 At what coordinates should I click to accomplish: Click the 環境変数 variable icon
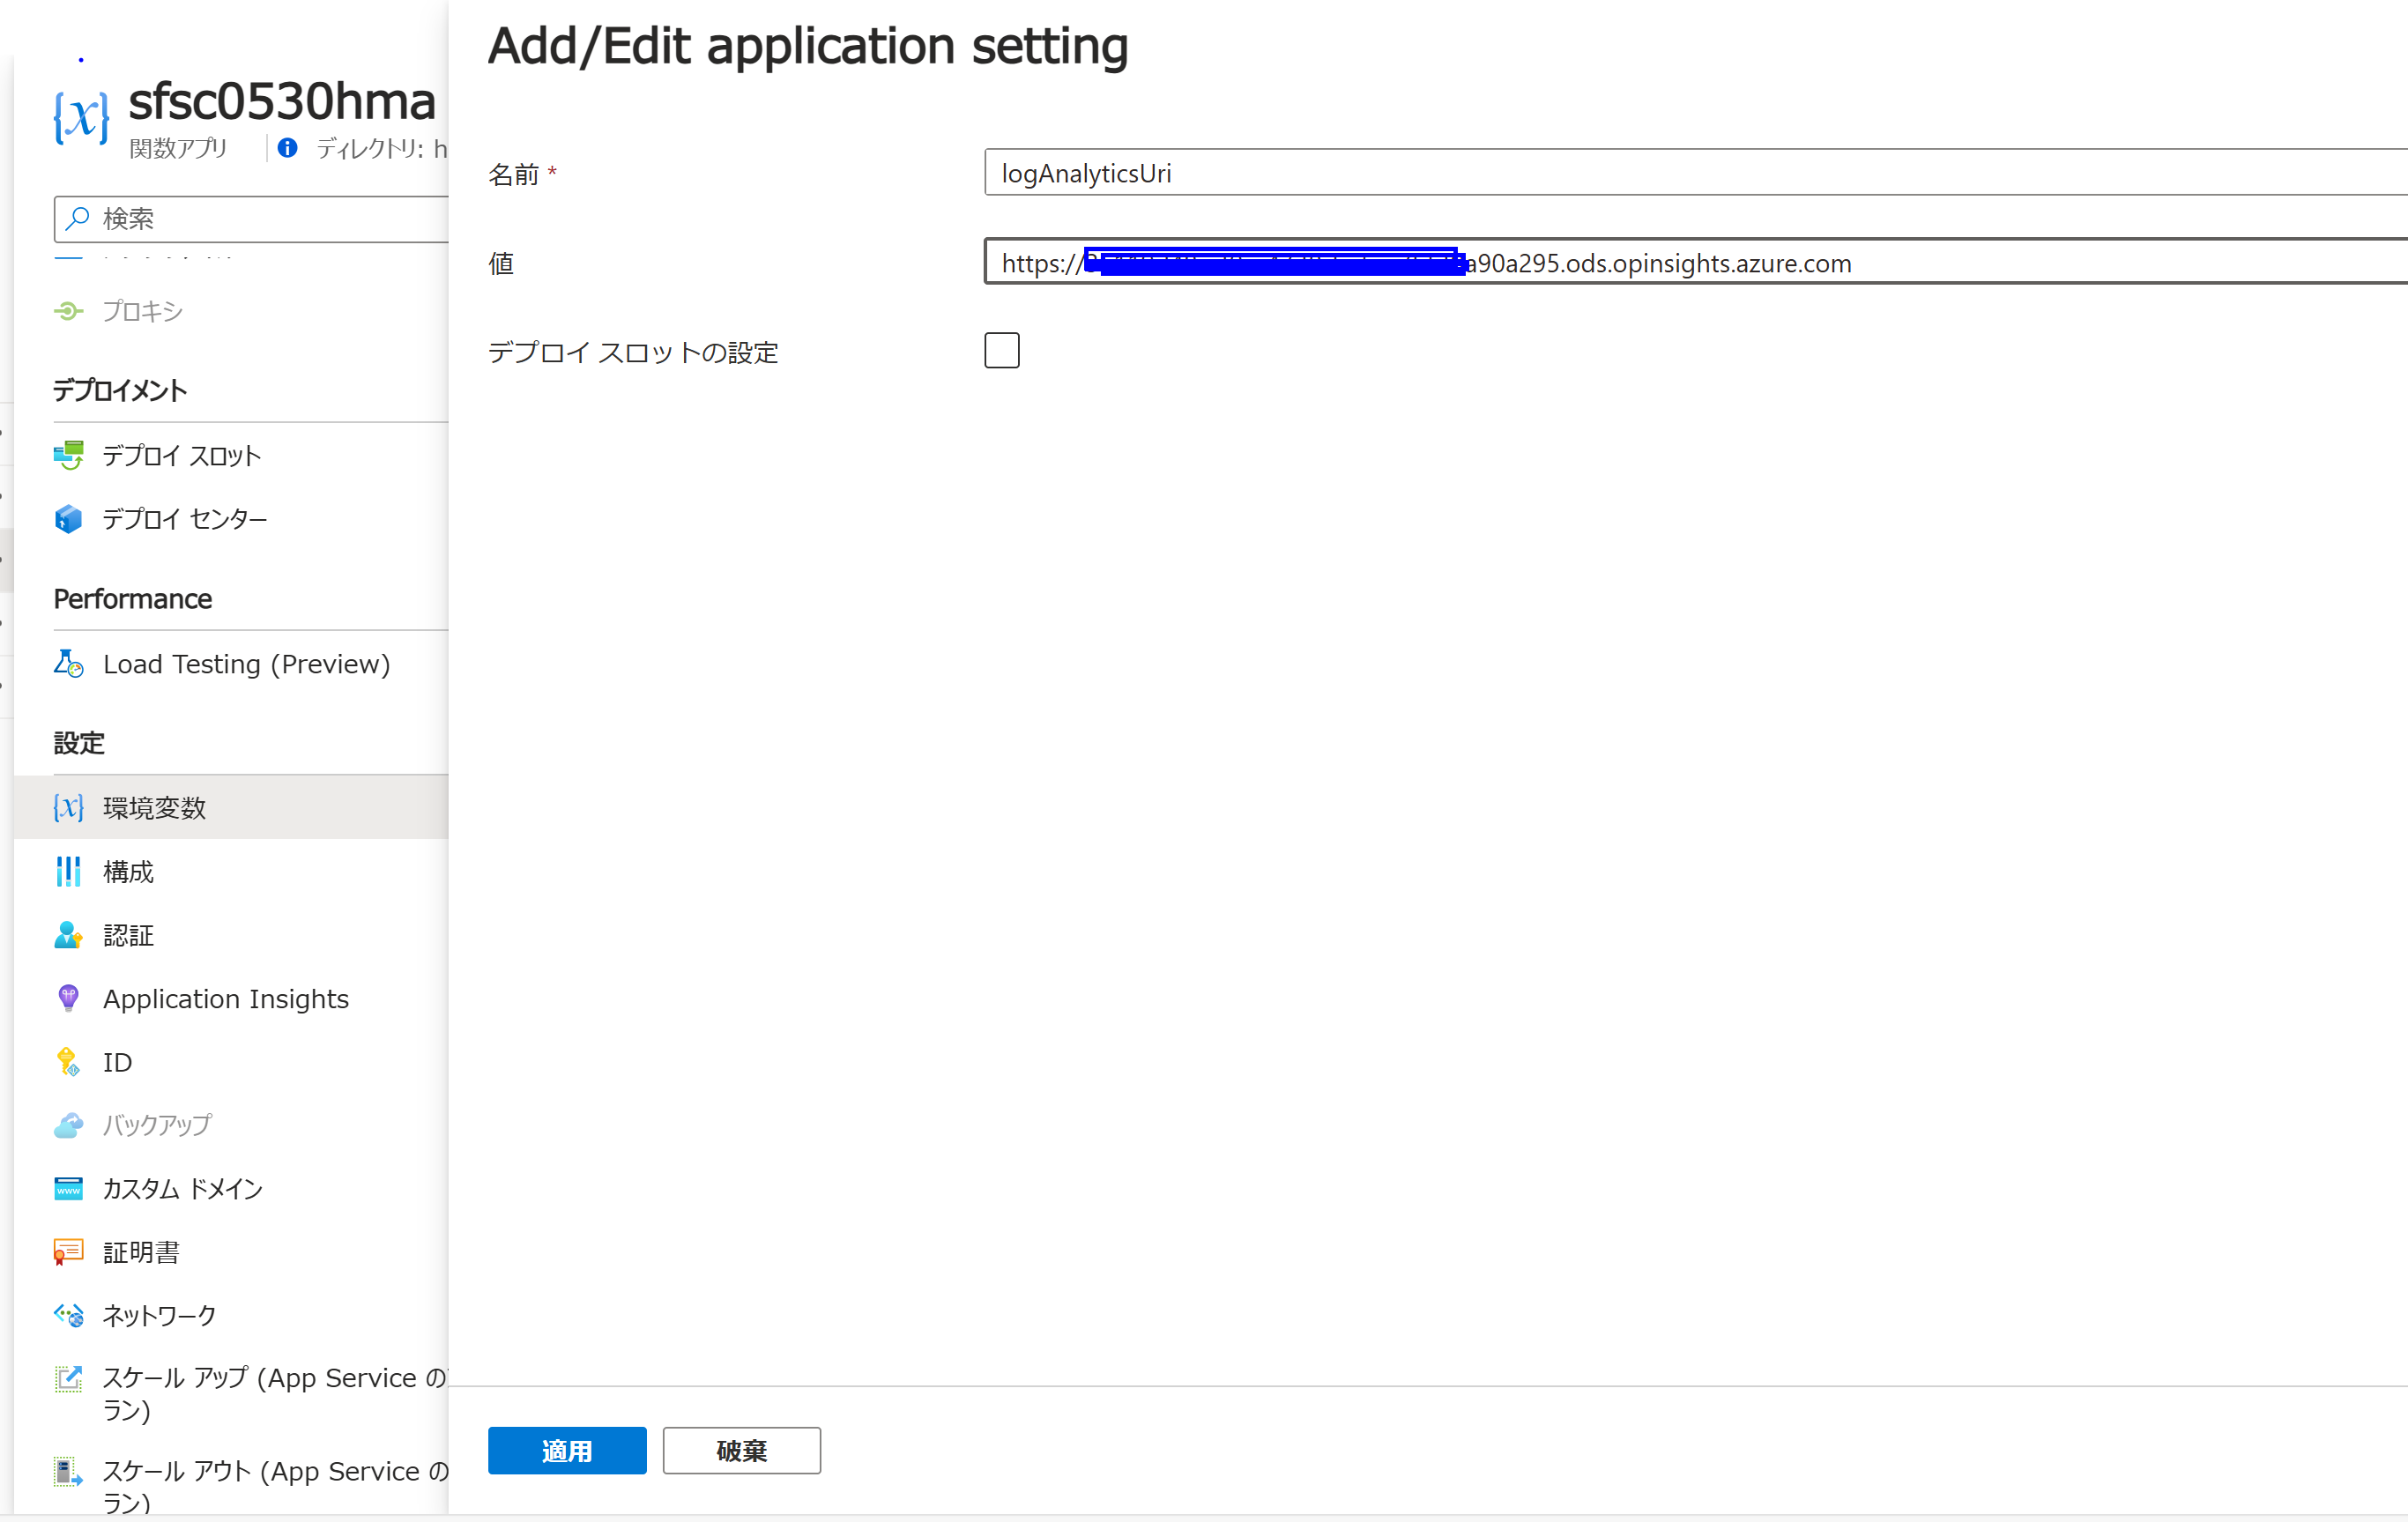point(68,808)
